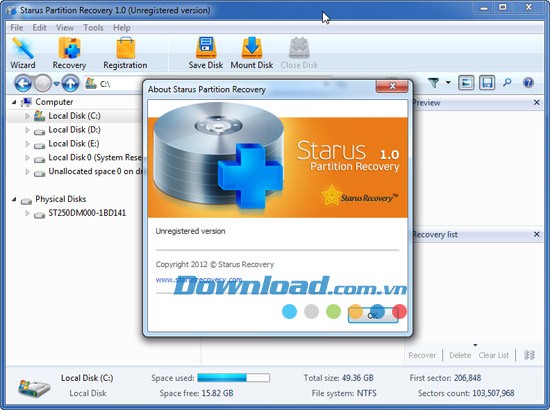Screen dimensions: 550x410
Task: Click the Delete button in recovery list
Action: point(460,355)
